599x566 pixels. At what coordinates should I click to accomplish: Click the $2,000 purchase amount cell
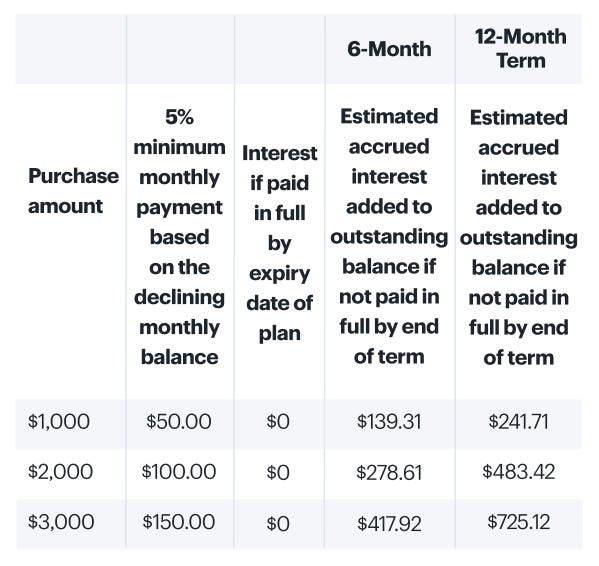(x=60, y=471)
